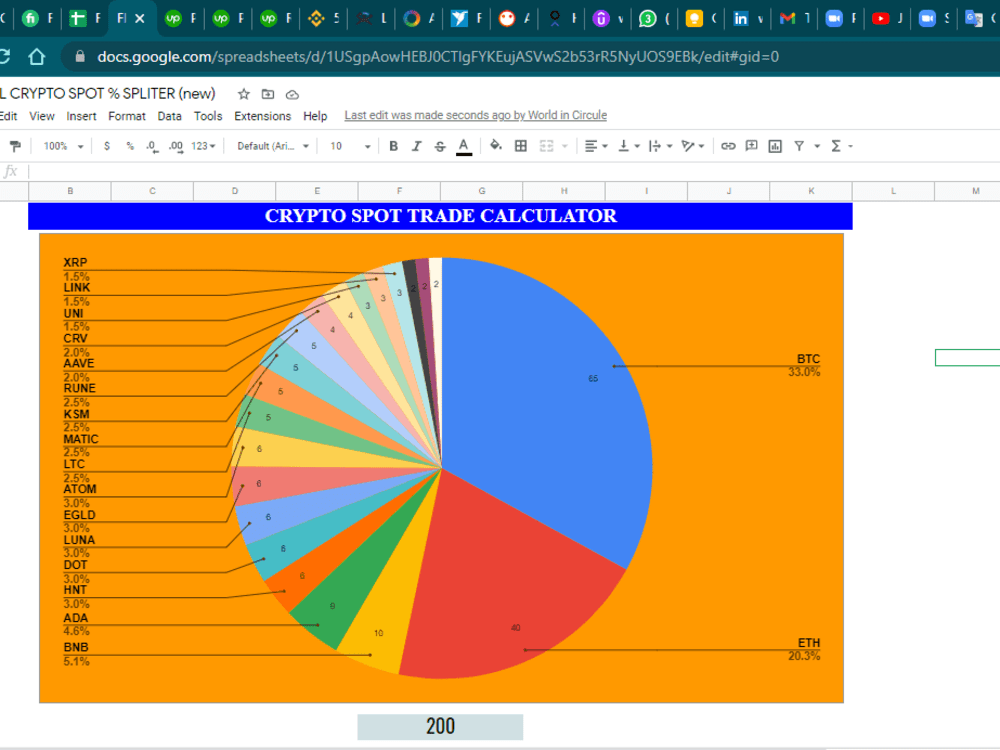Open the Borders tool

(x=520, y=145)
